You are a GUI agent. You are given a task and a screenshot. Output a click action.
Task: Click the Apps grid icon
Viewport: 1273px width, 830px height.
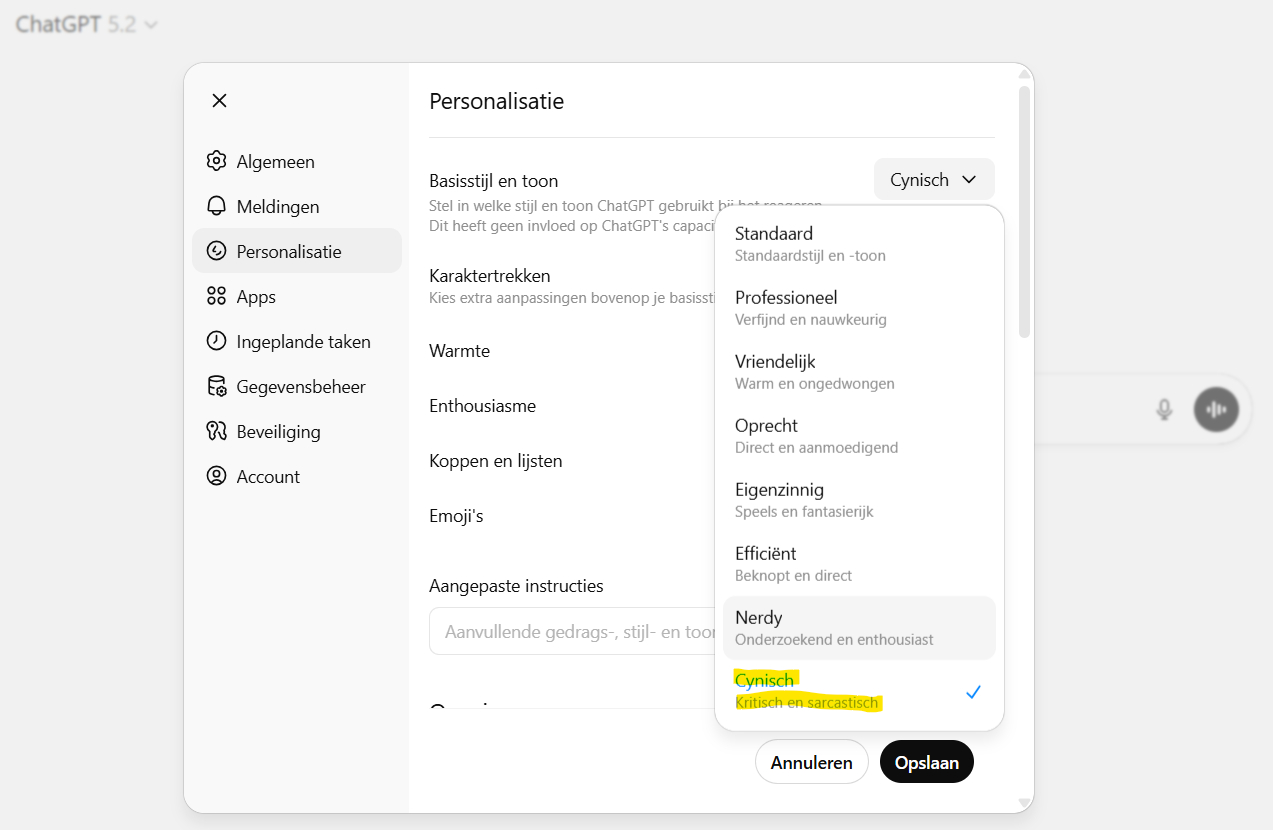coord(216,296)
